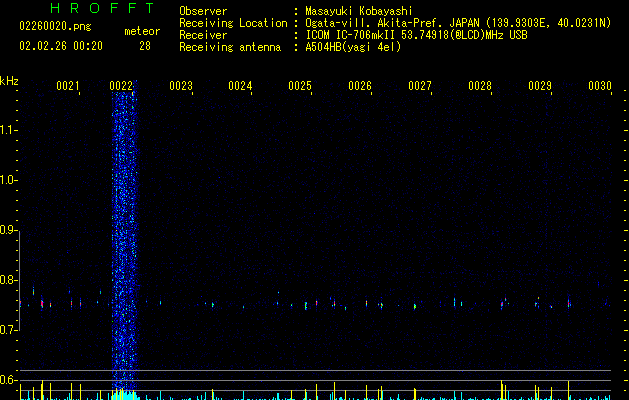Viewport: 629px width, 400px height.
Task: Click the 0.6 kHz axis label
Action: point(7,380)
